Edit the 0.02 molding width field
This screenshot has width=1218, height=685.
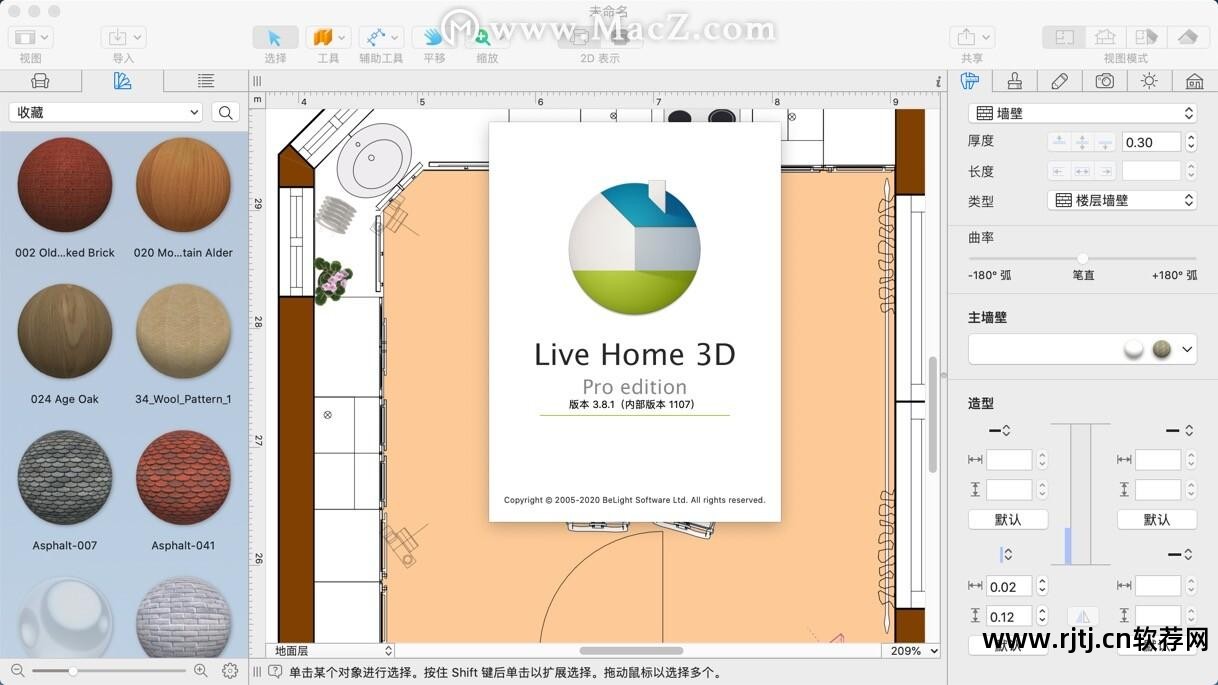click(1009, 587)
